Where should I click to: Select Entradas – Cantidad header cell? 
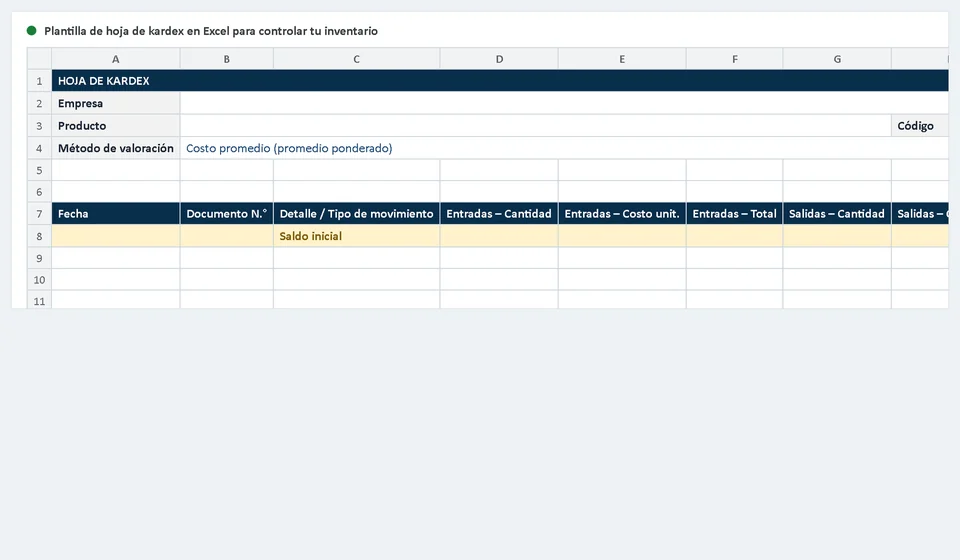coord(499,214)
